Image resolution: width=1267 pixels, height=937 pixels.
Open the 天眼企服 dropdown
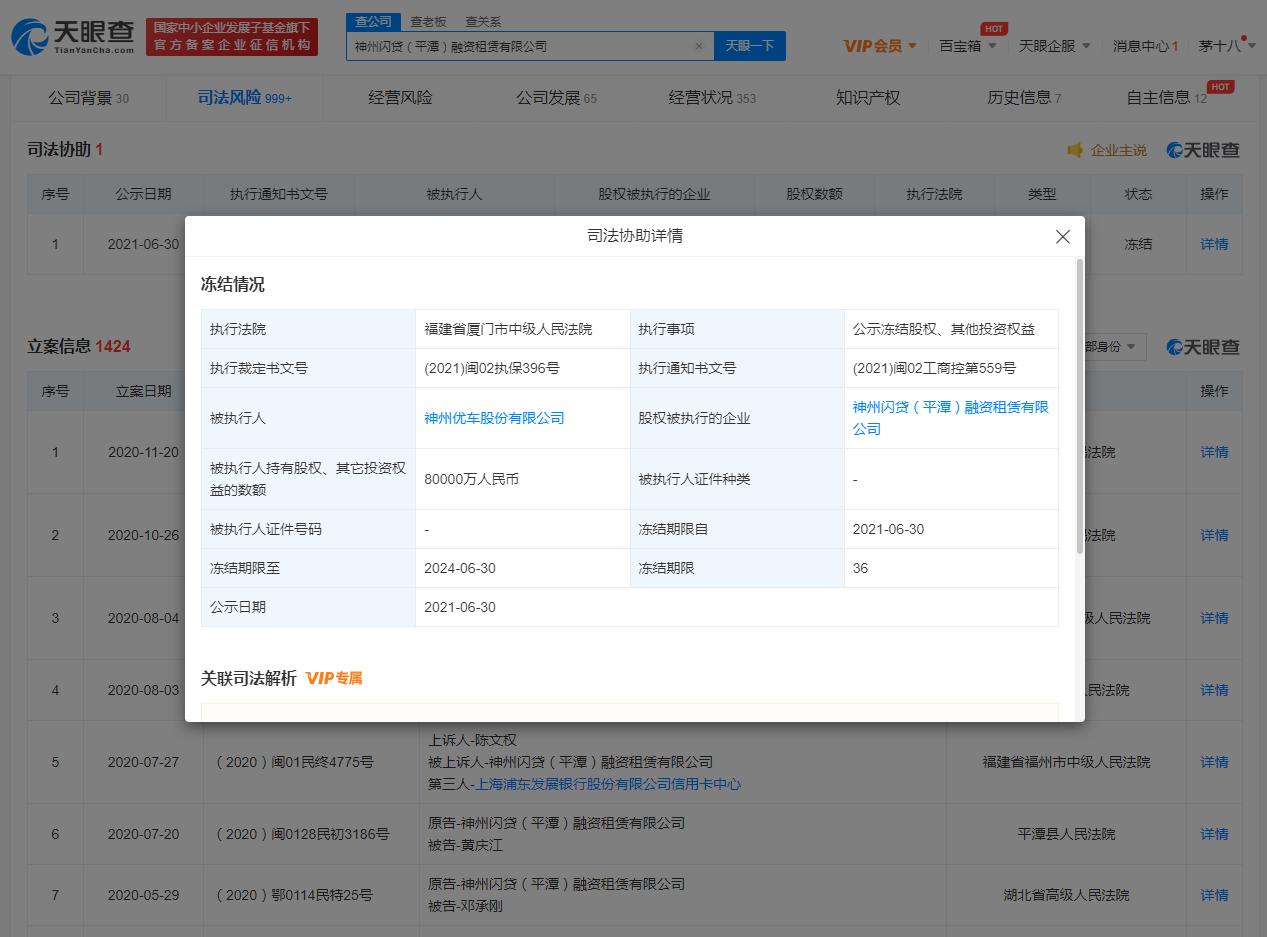pyautogui.click(x=1056, y=46)
